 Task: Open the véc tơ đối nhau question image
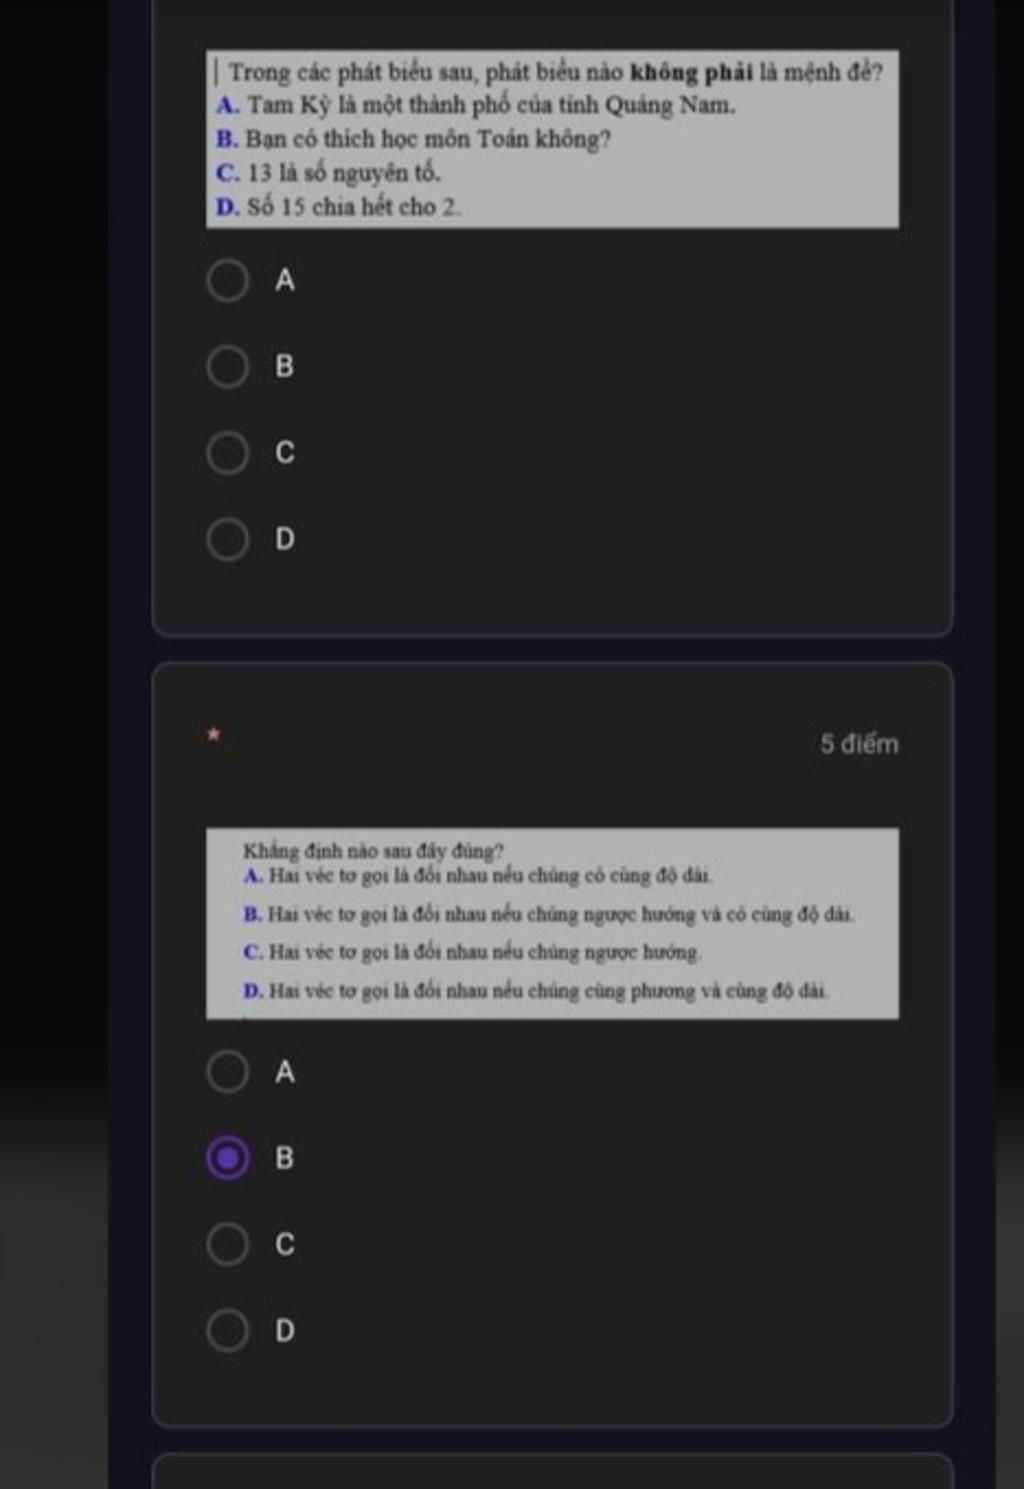pyautogui.click(x=552, y=923)
